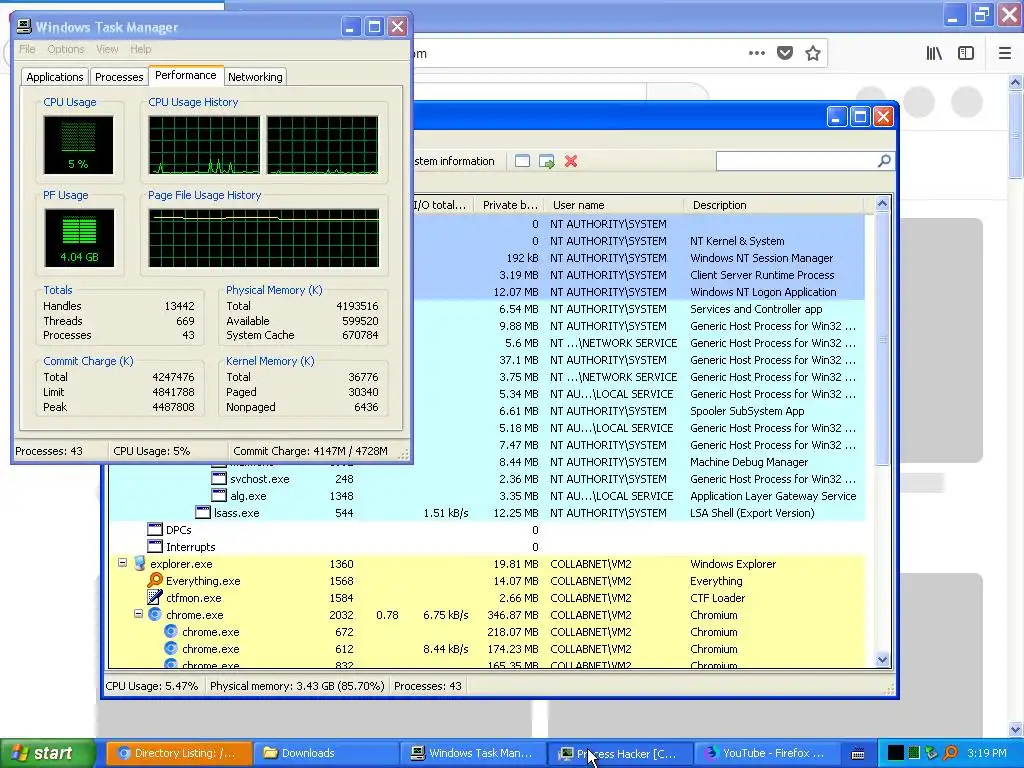Click the Start button
Image resolution: width=1024 pixels, height=768 pixels.
pos(47,753)
